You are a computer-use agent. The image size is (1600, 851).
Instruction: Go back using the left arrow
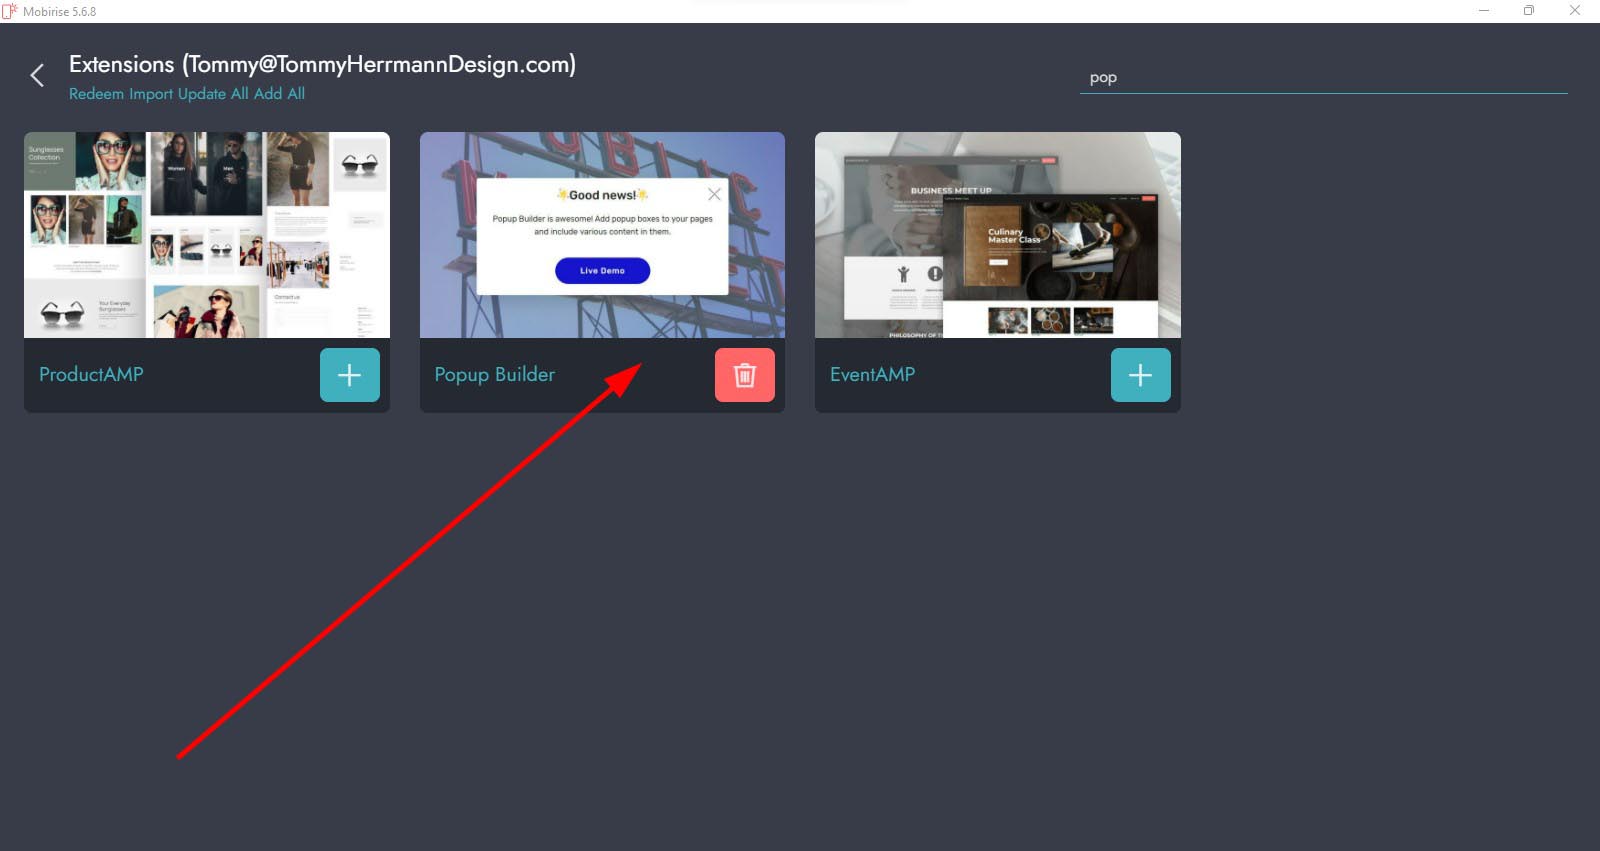37,76
